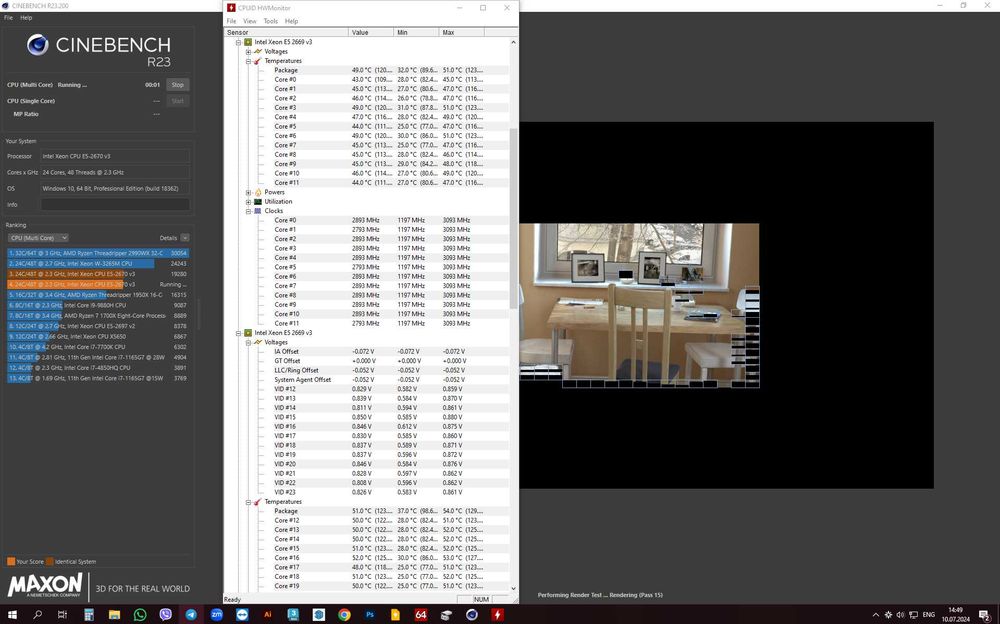Expand the Powers node
The height and width of the screenshot is (624, 1000).
248,192
